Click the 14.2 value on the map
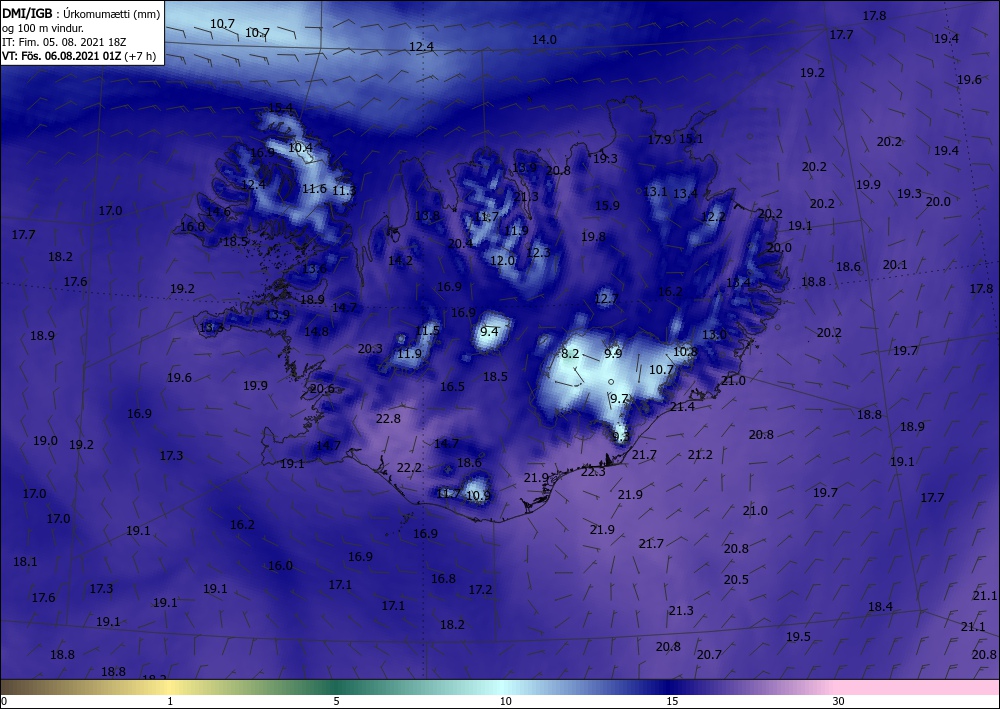This screenshot has height=709, width=1000. point(401,261)
